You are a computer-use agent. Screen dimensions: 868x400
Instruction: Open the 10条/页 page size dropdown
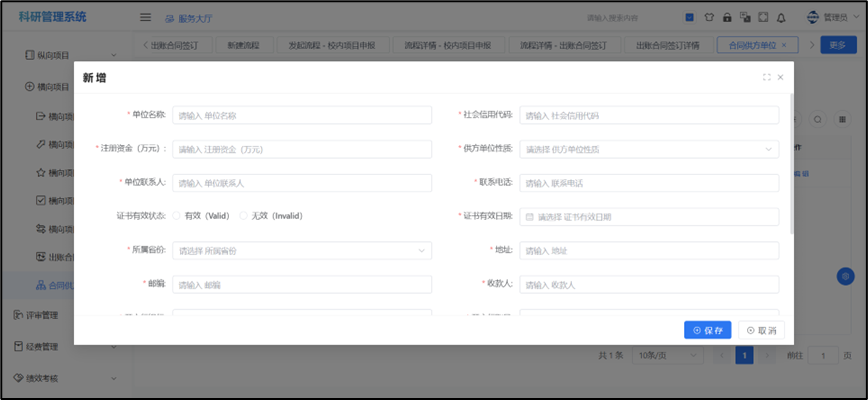tap(655, 355)
